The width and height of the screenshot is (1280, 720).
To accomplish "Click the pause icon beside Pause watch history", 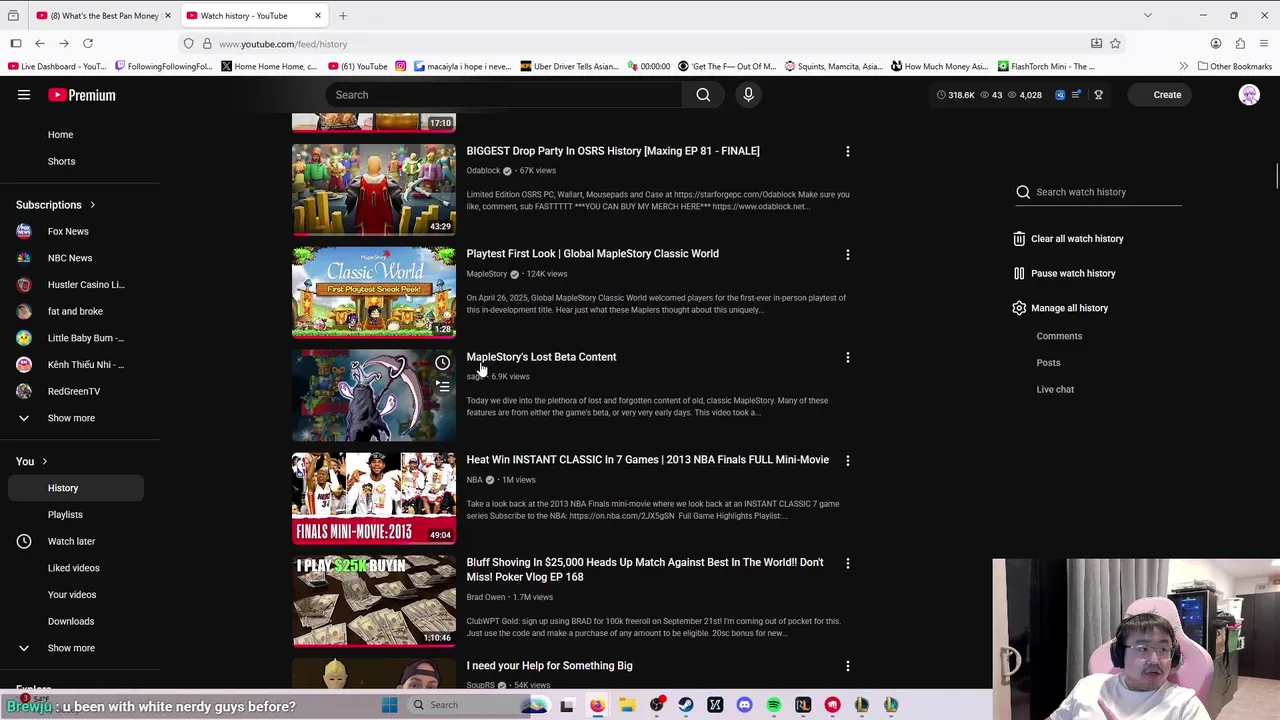I will coord(1019,273).
